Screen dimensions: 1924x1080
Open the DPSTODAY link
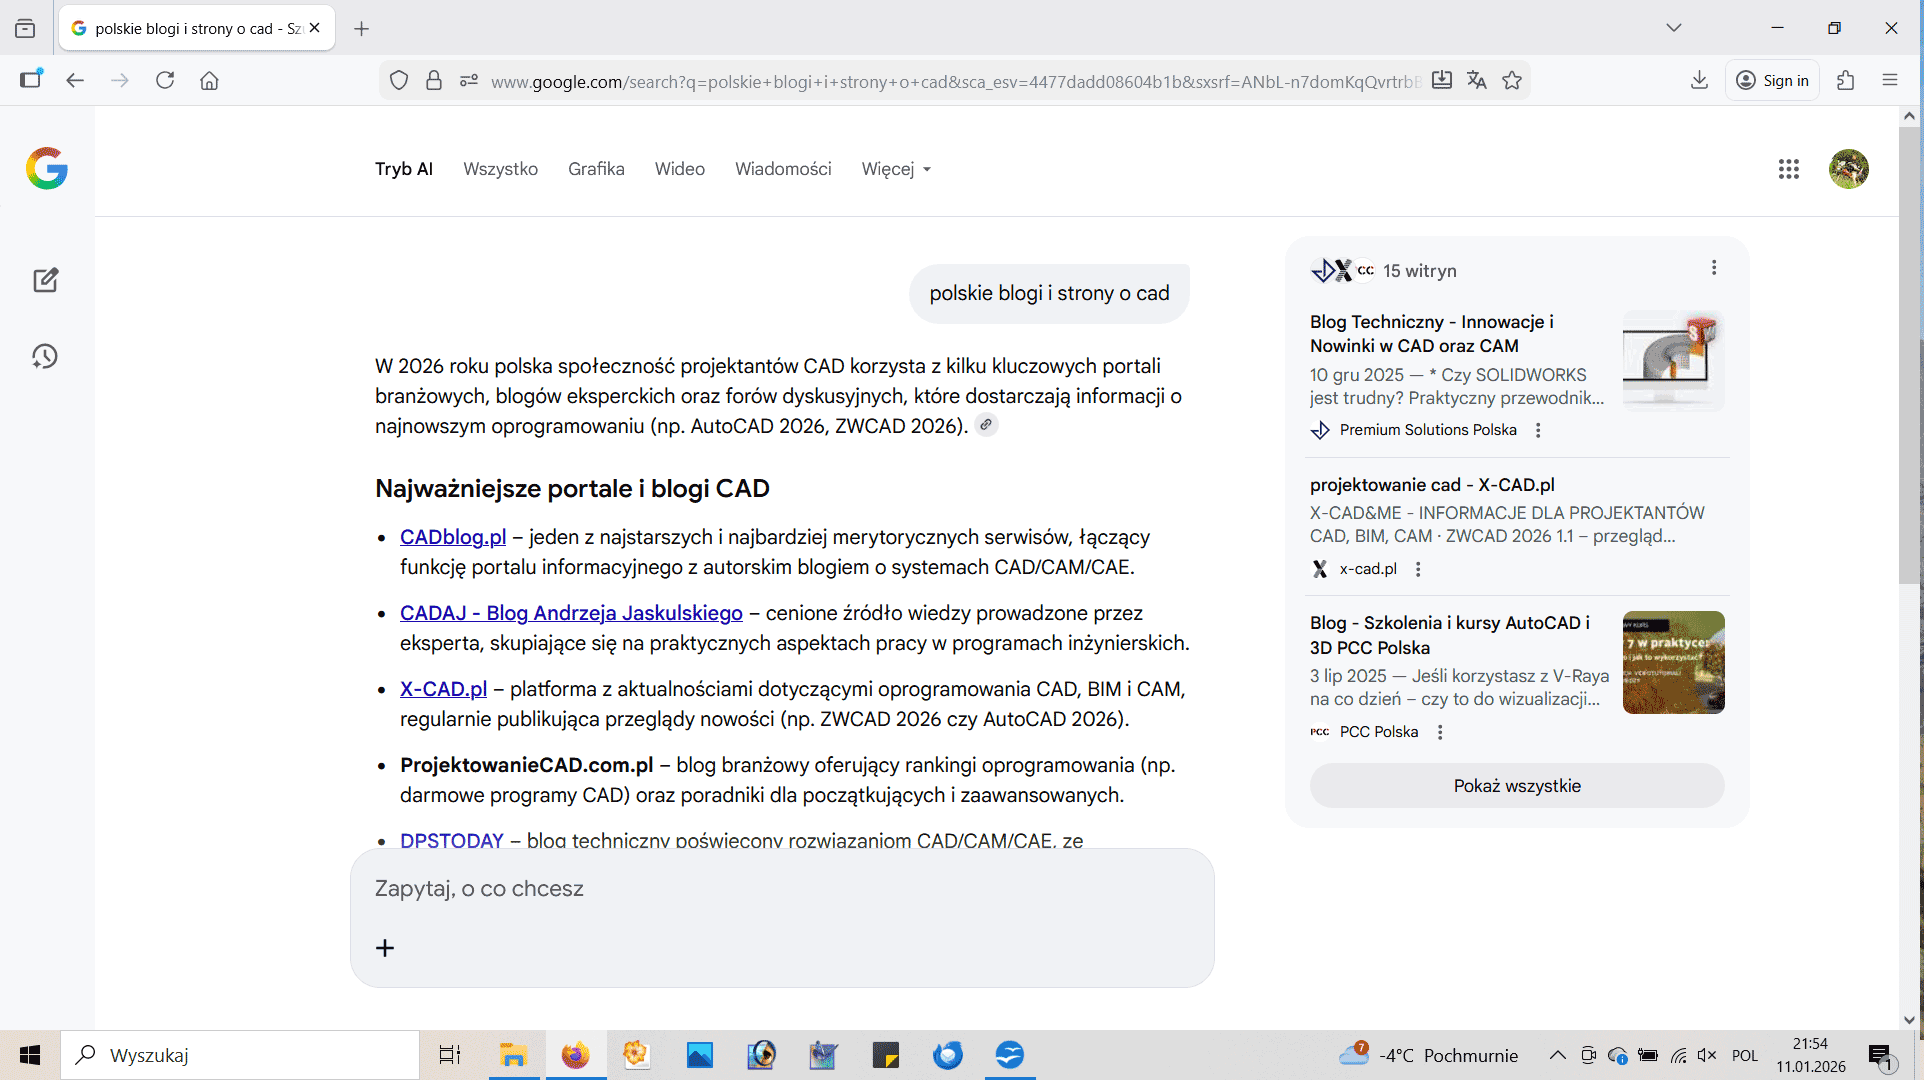[x=452, y=840]
